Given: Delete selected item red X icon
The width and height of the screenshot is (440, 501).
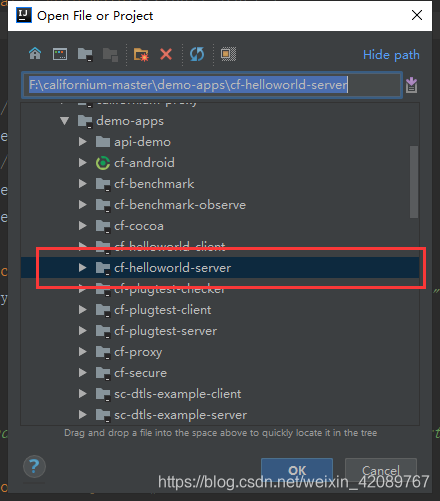Looking at the screenshot, I should (166, 54).
